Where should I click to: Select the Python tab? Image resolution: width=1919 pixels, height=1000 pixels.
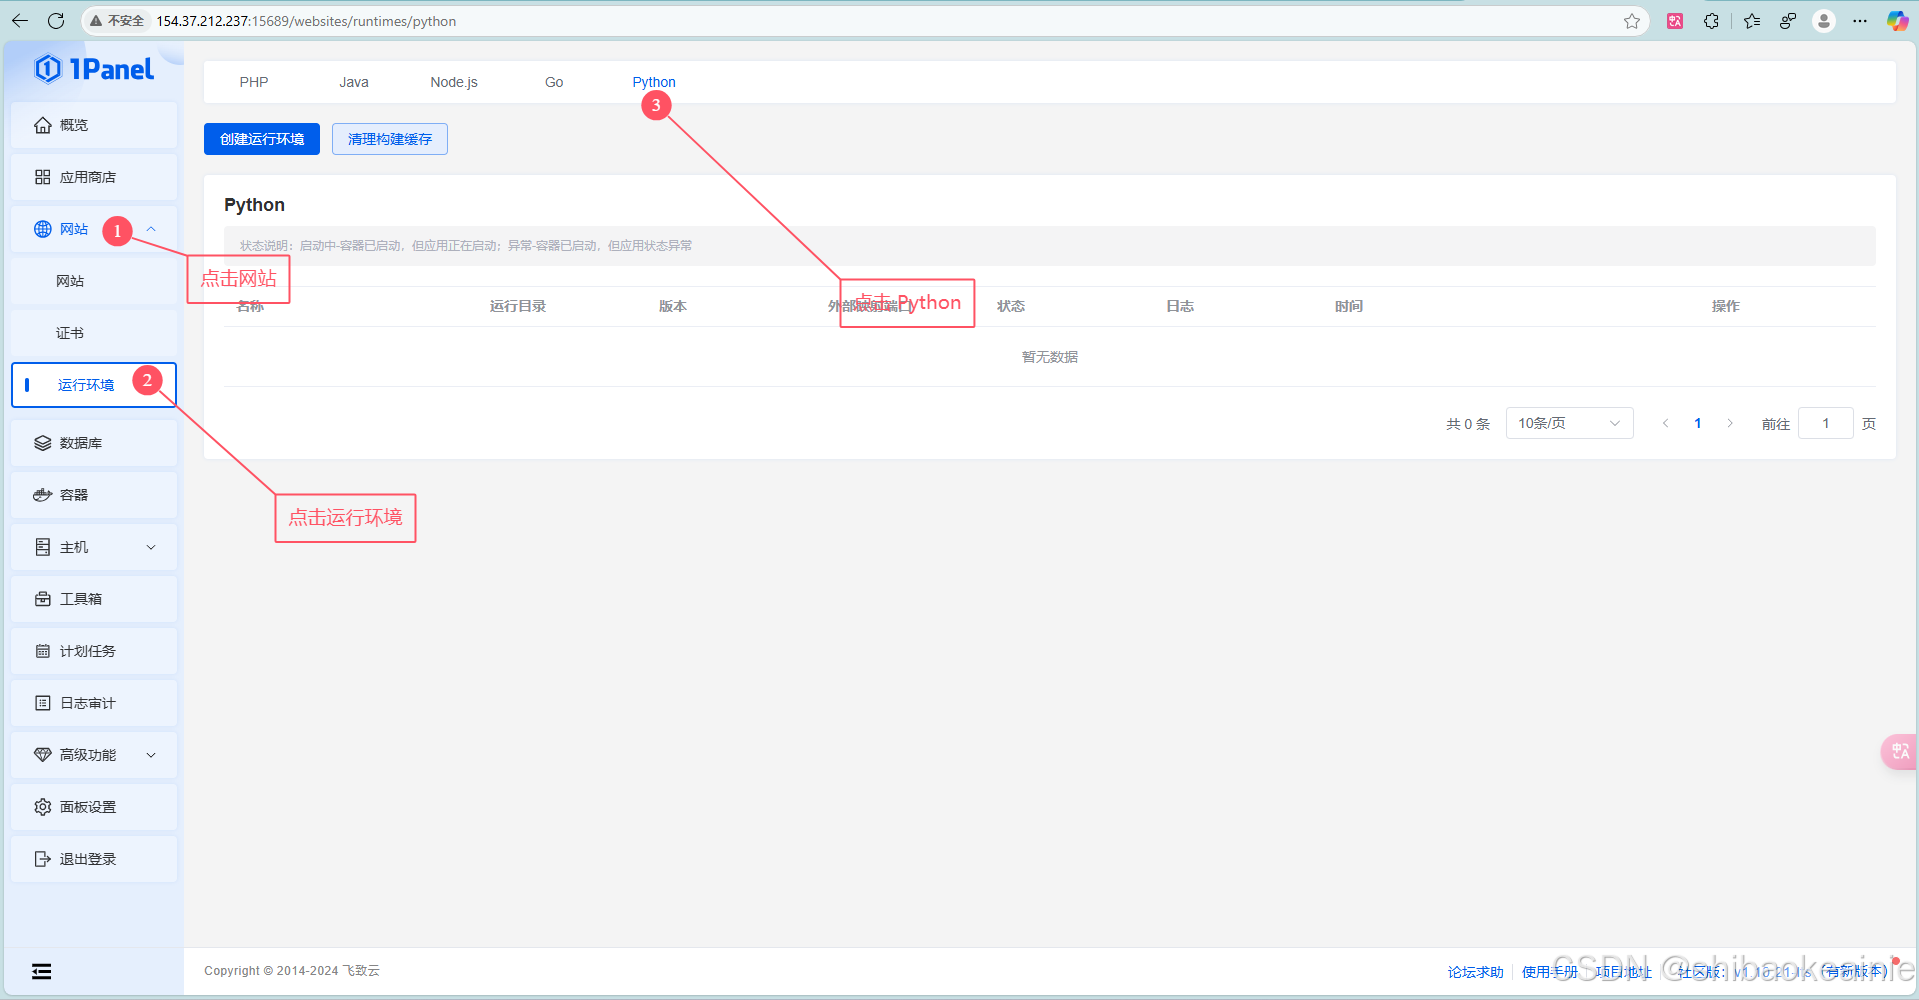pos(654,82)
